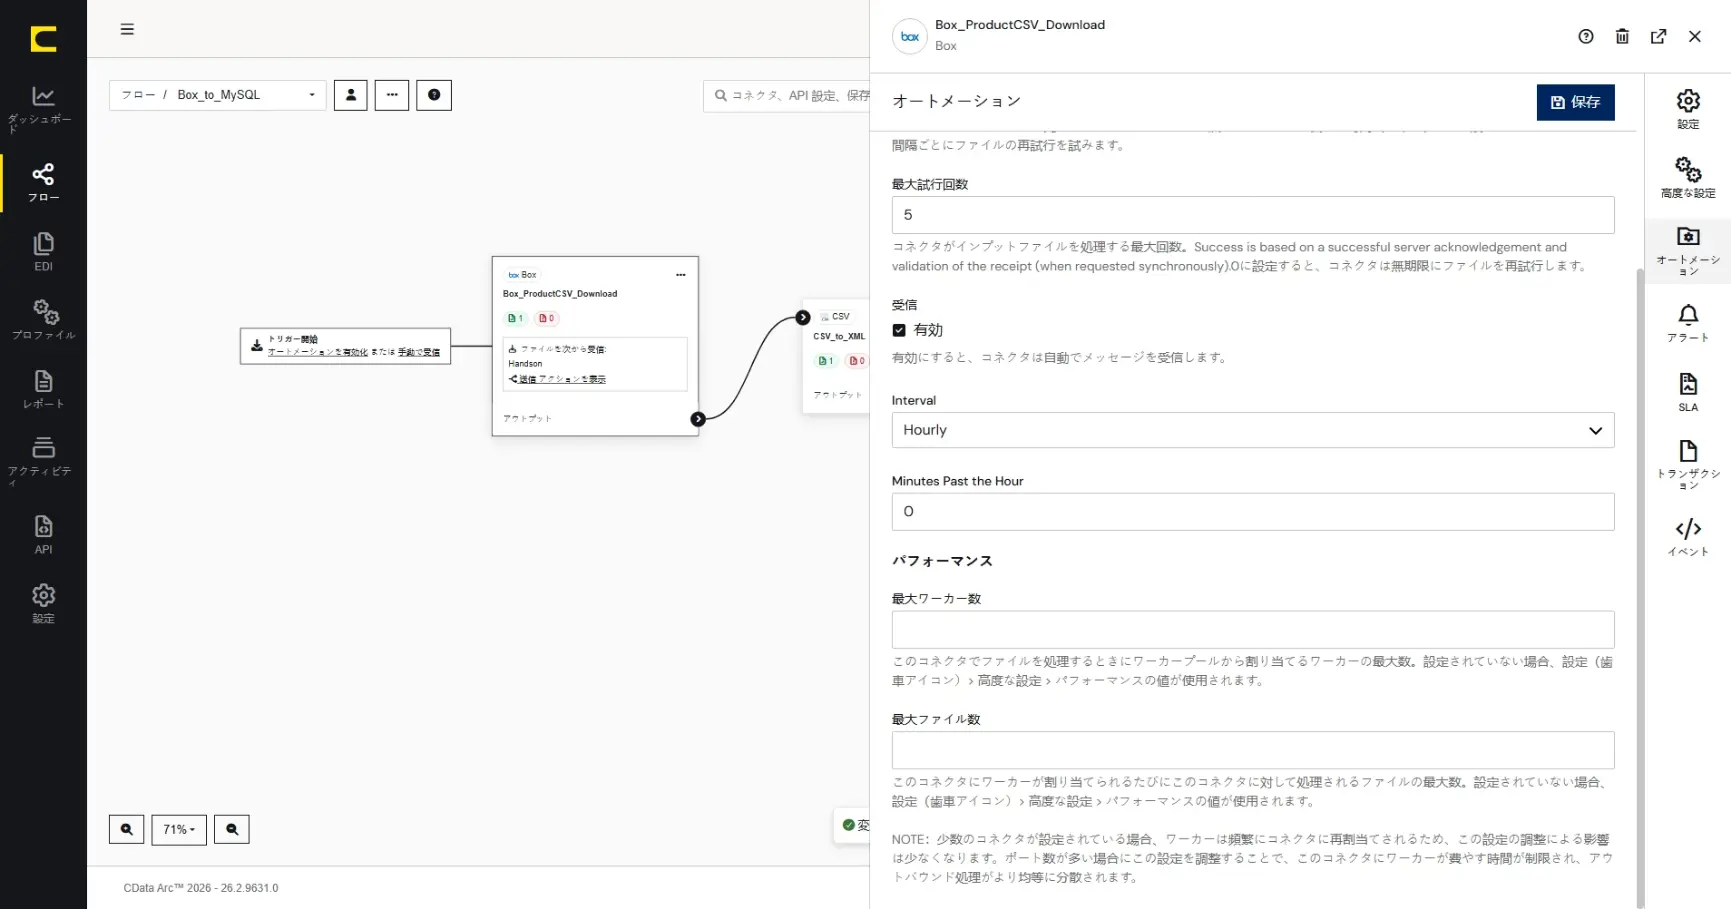Click the user icon button beside flow selector

click(x=351, y=95)
